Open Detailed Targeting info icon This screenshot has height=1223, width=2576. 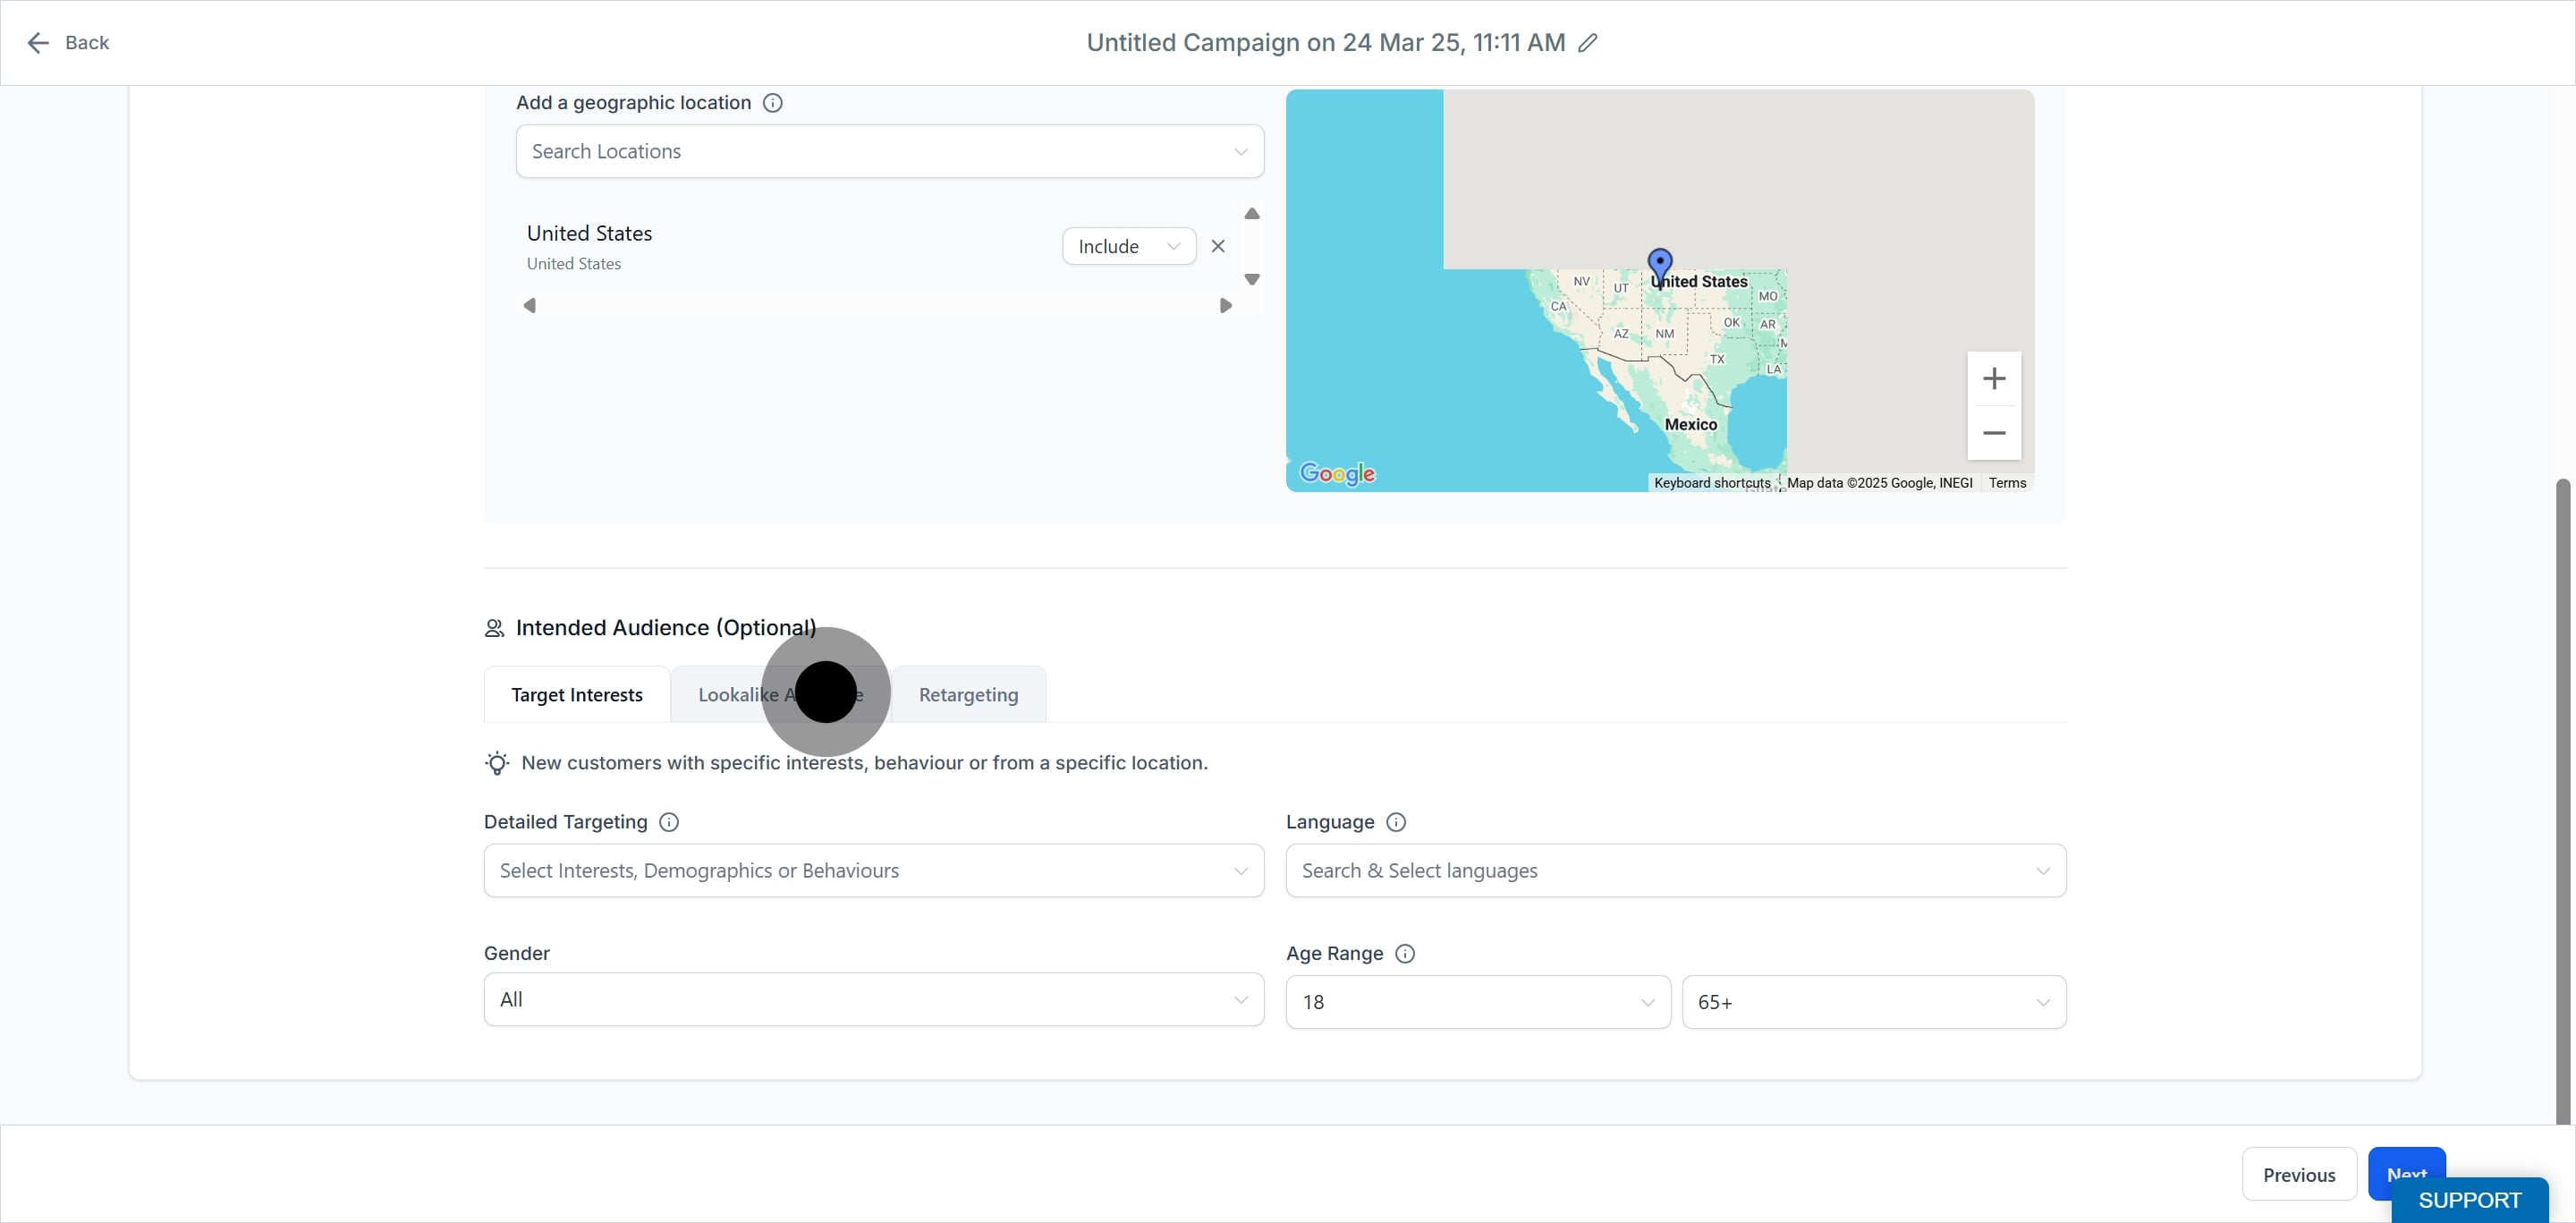[x=669, y=822]
